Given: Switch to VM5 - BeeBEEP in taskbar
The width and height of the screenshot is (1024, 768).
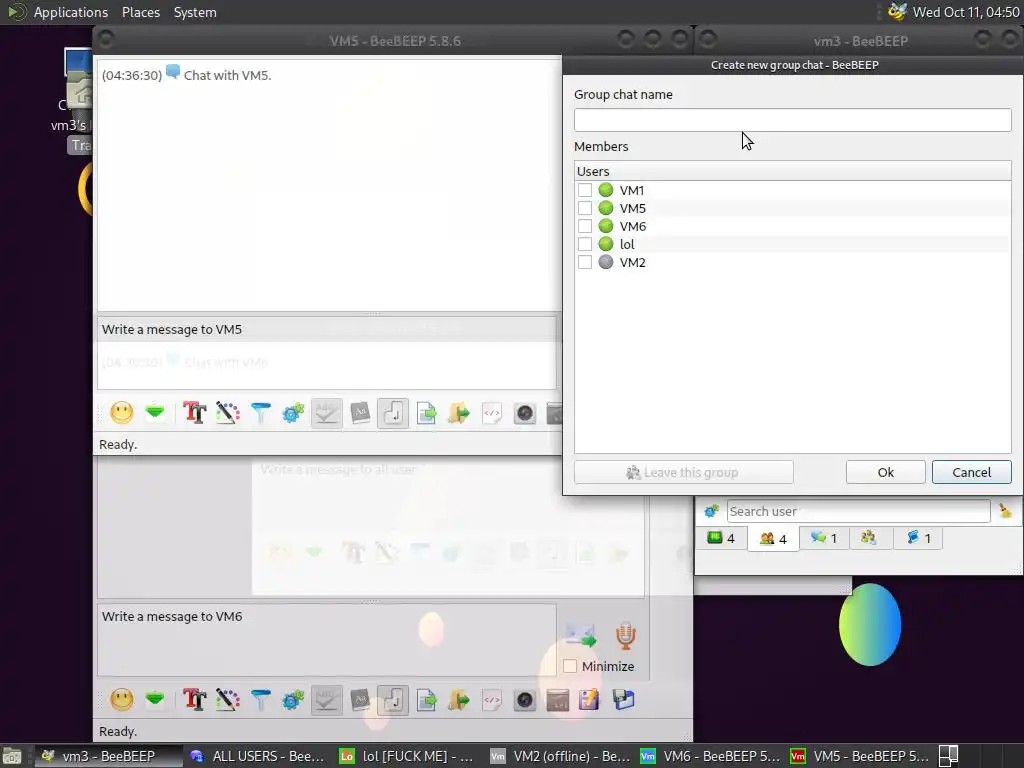Looking at the screenshot, I should (x=859, y=756).
